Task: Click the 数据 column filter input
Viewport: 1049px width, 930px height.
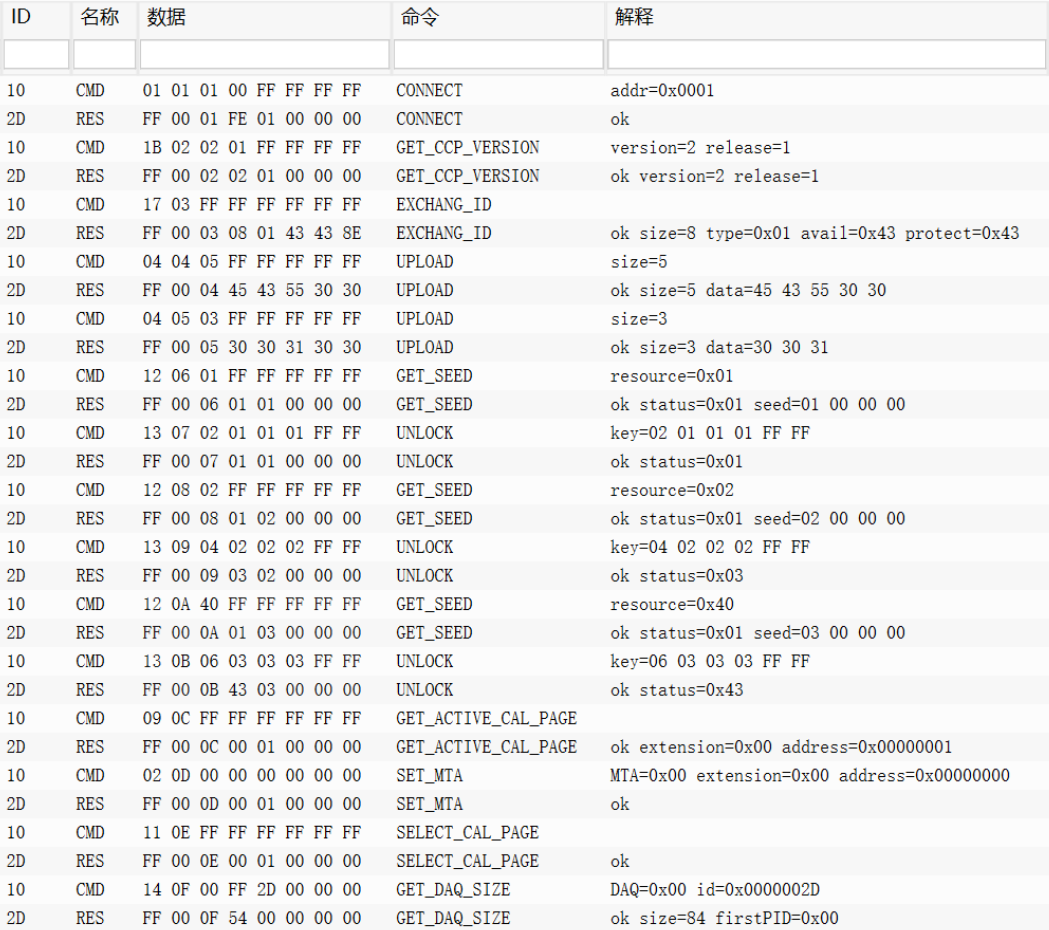Action: point(264,54)
